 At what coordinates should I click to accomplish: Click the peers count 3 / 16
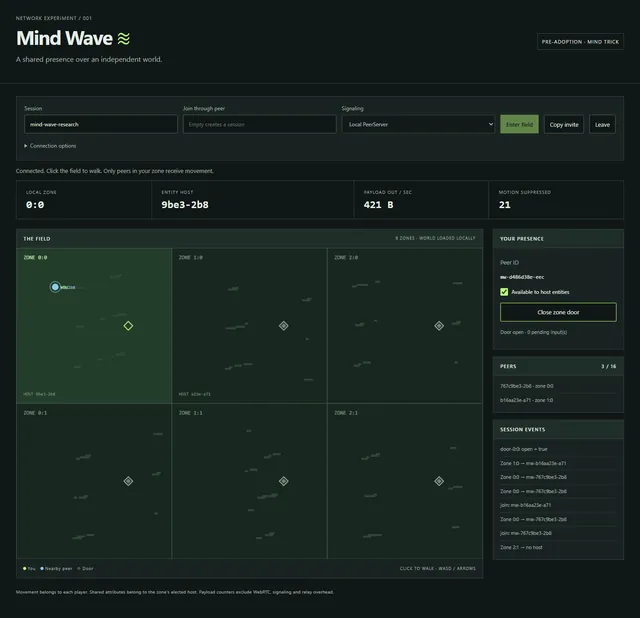(x=609, y=367)
